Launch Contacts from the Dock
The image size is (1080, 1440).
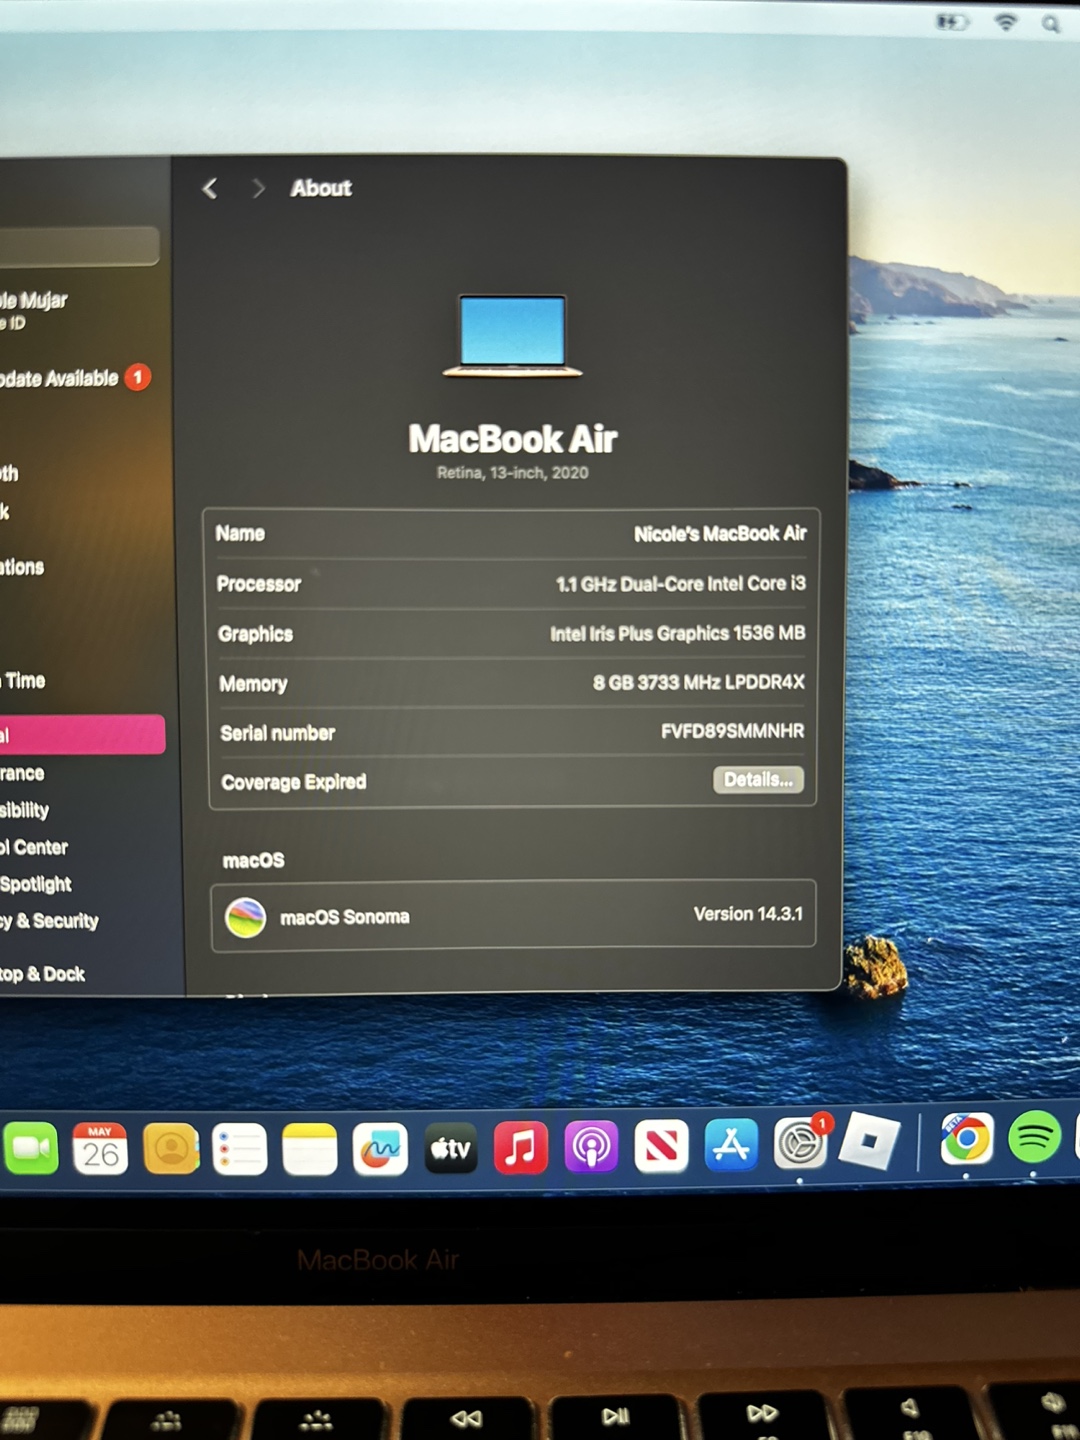point(171,1149)
